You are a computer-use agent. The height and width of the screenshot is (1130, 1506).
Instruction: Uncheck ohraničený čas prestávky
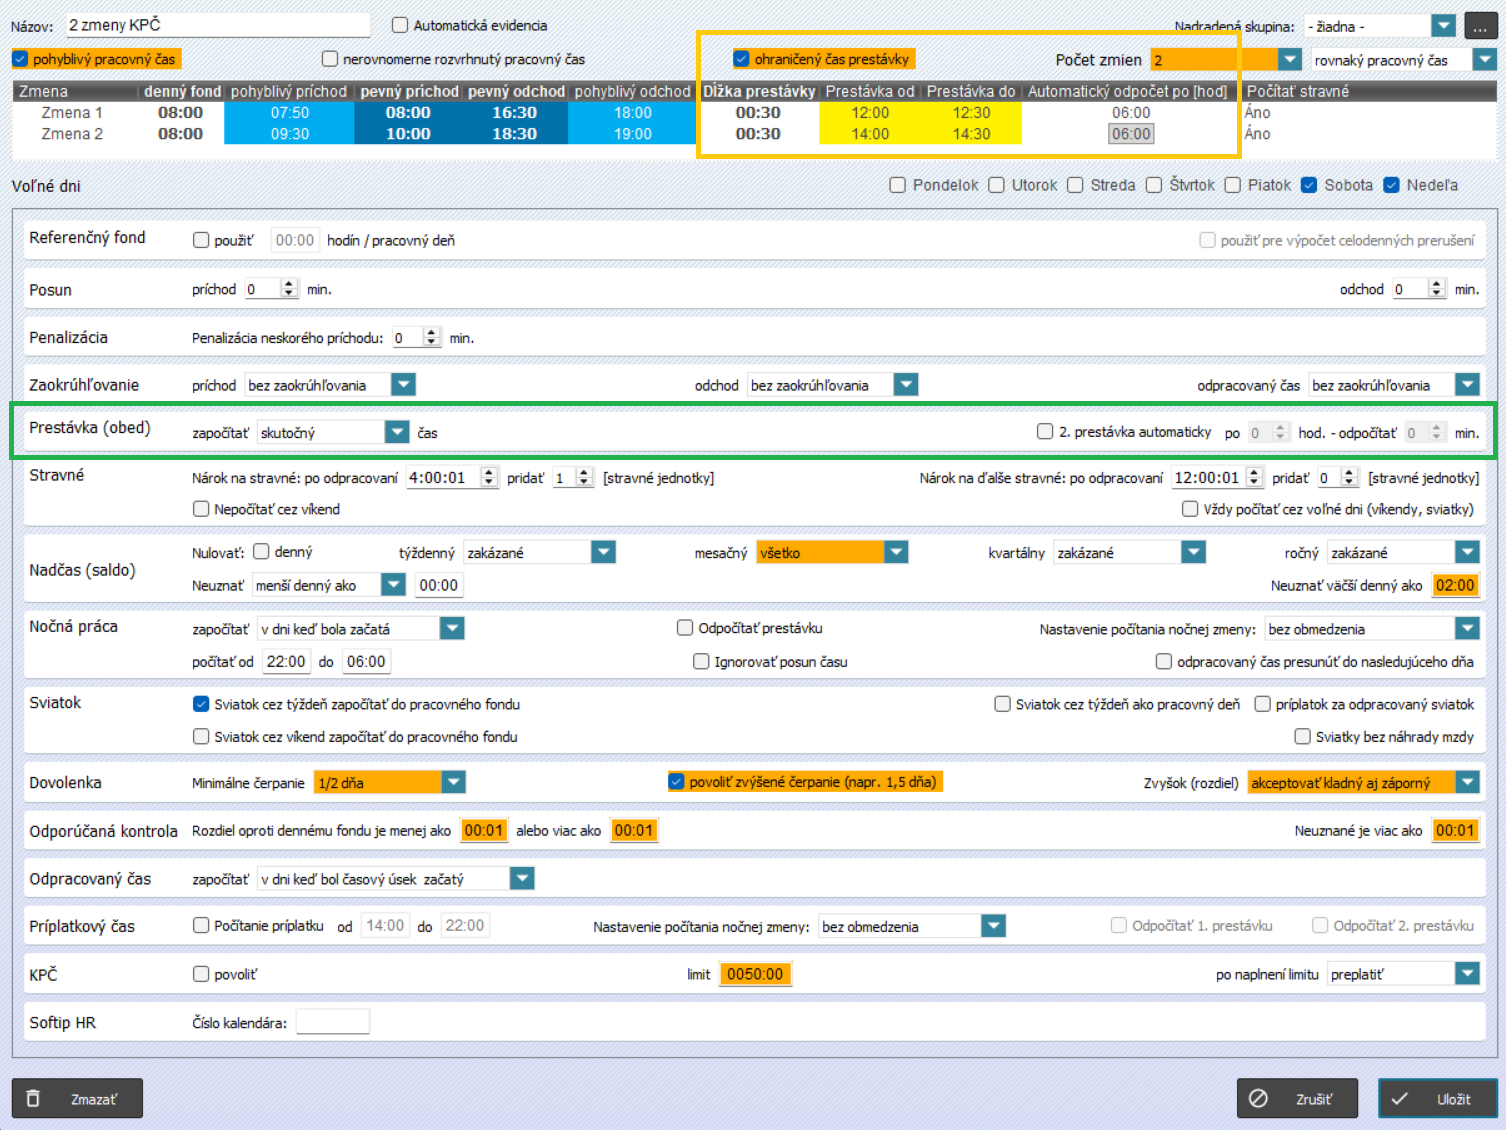[741, 59]
